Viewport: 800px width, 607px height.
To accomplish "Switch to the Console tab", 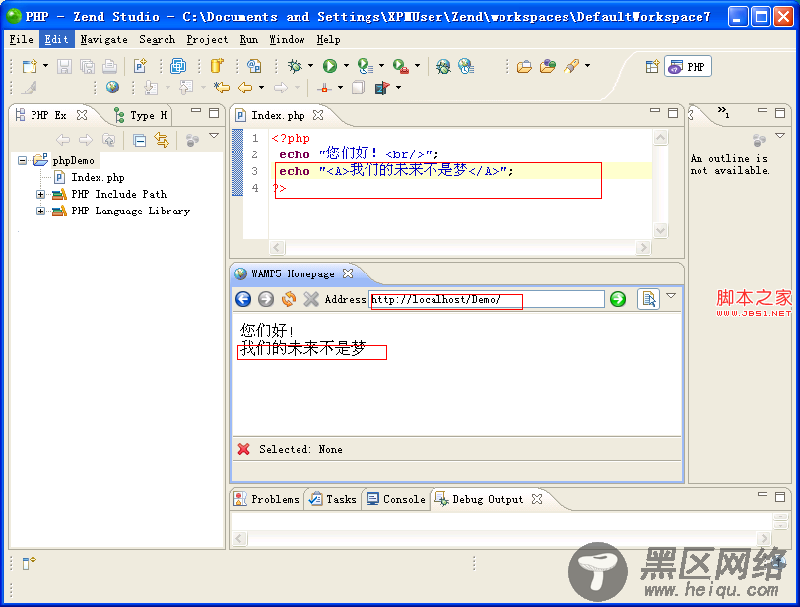I will click(x=396, y=499).
